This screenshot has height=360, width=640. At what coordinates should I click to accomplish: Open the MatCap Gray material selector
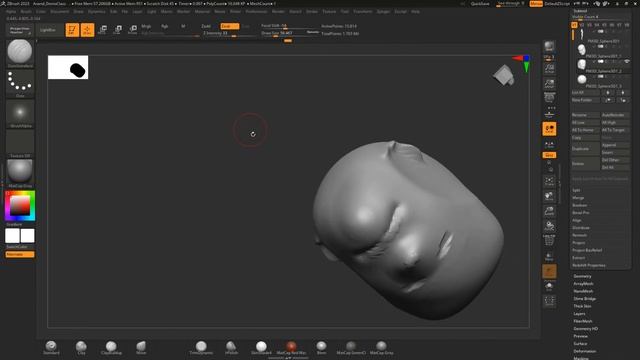[20, 172]
